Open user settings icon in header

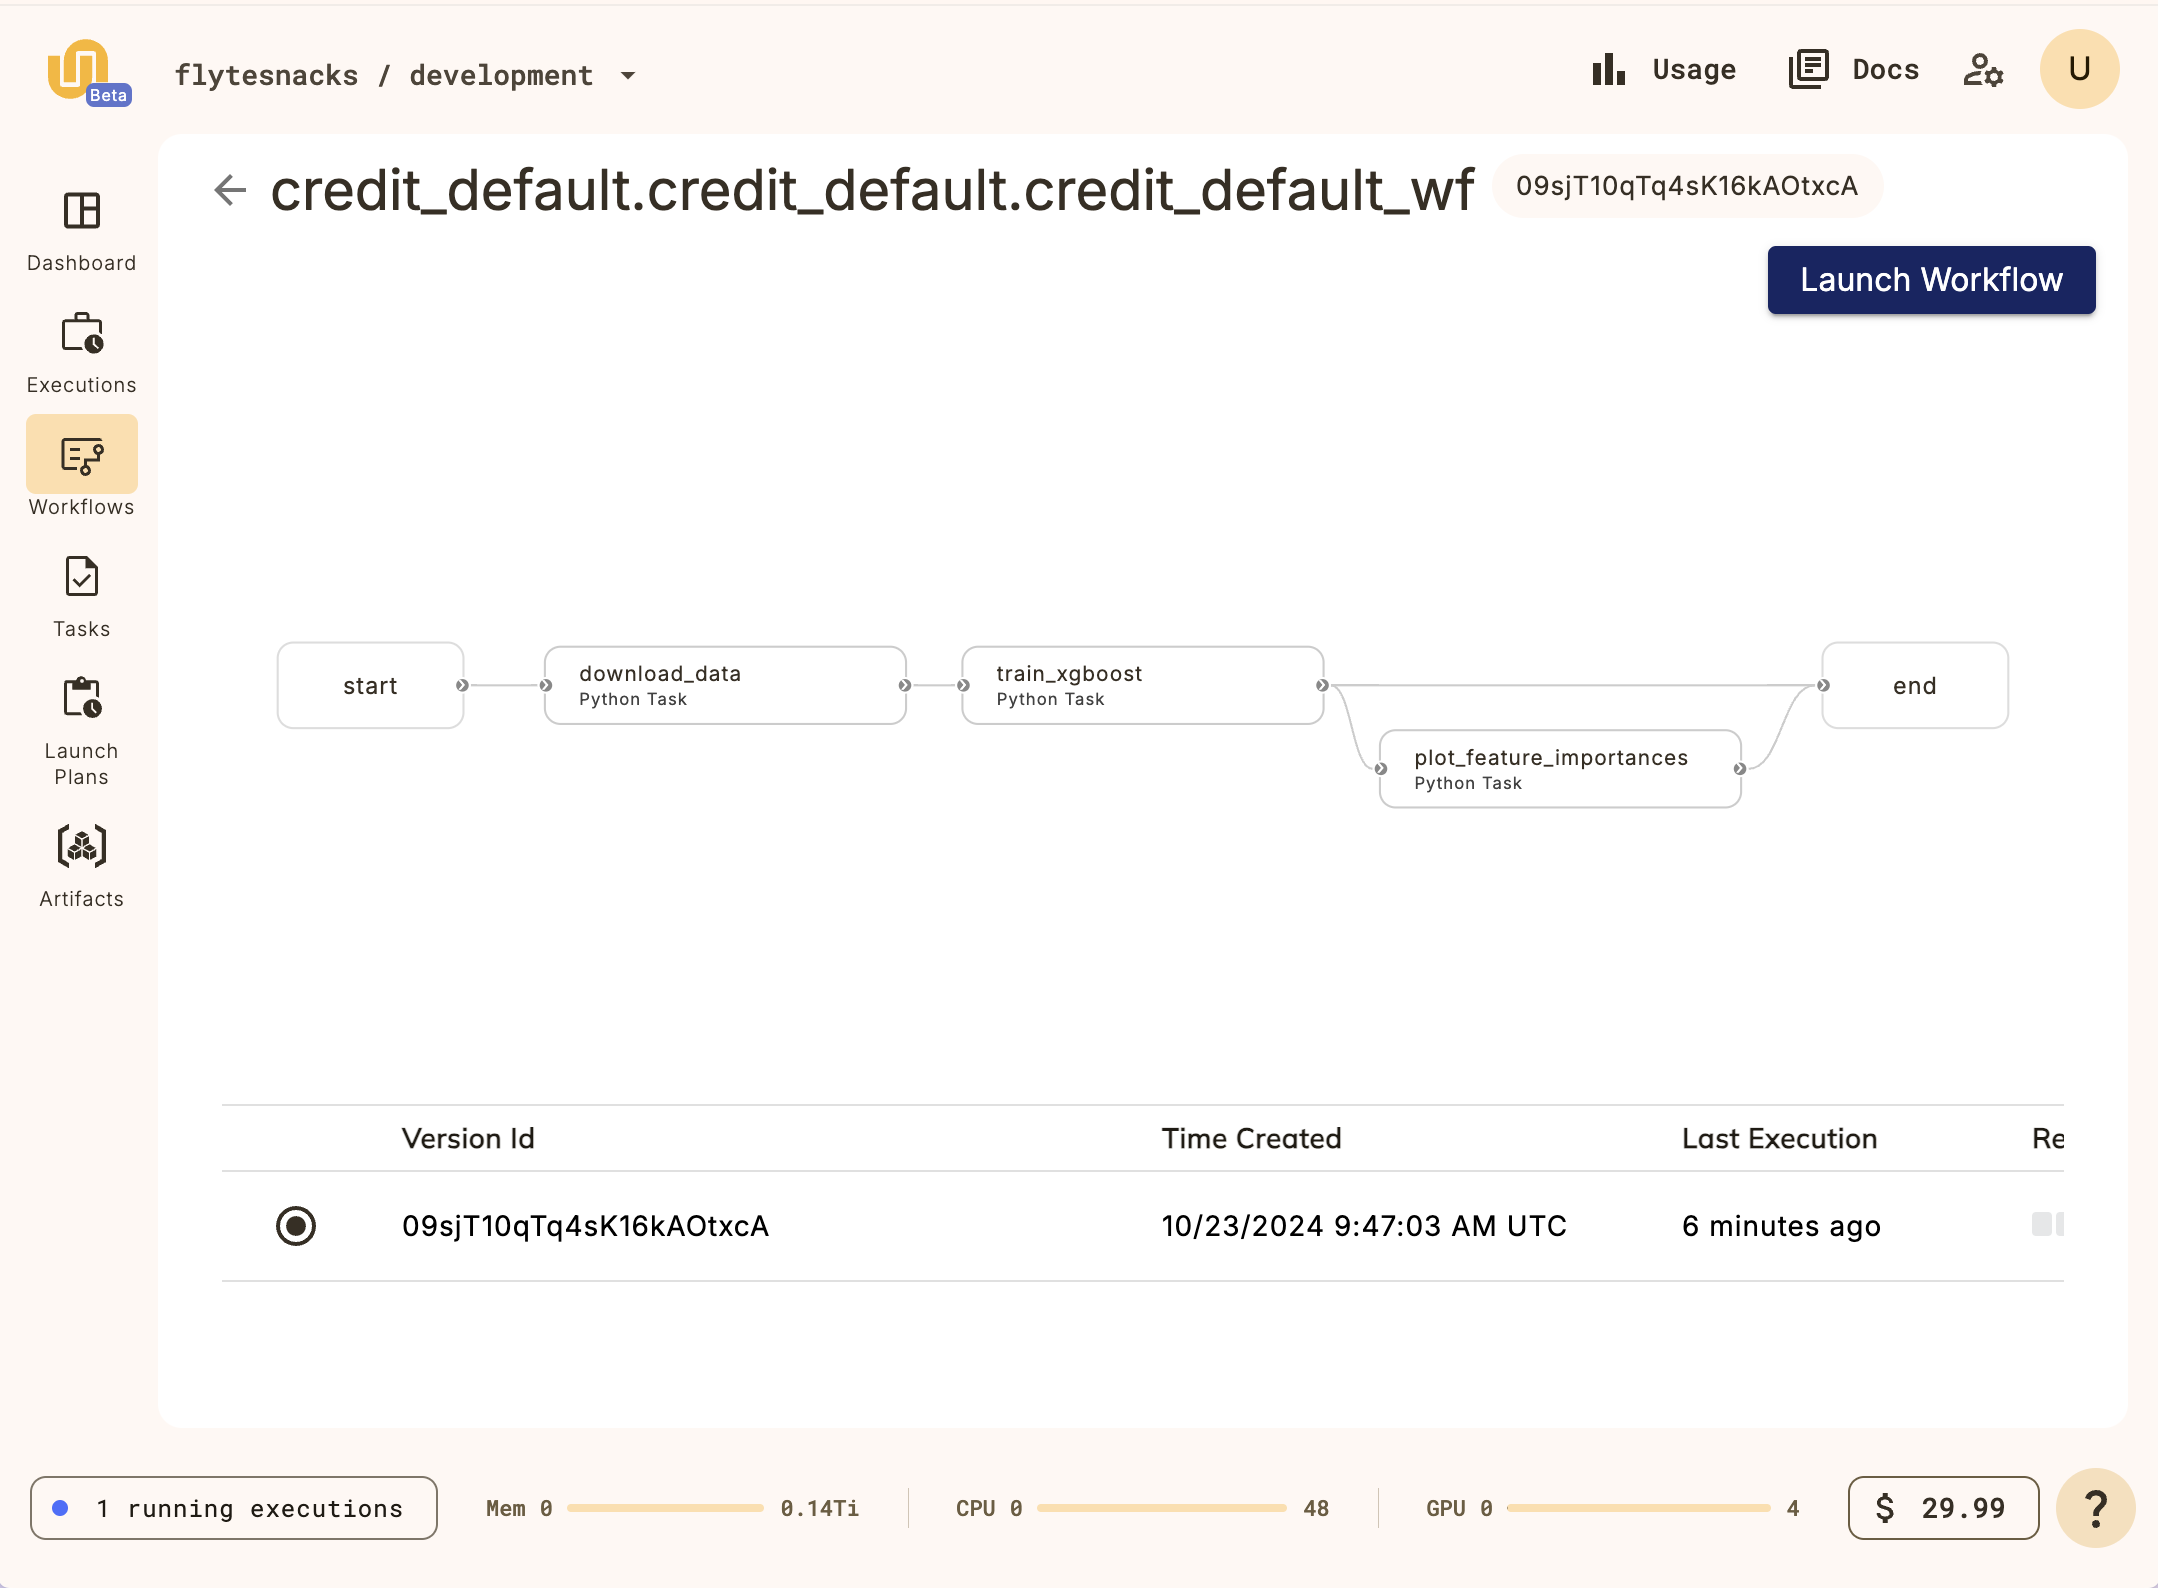[x=1982, y=70]
